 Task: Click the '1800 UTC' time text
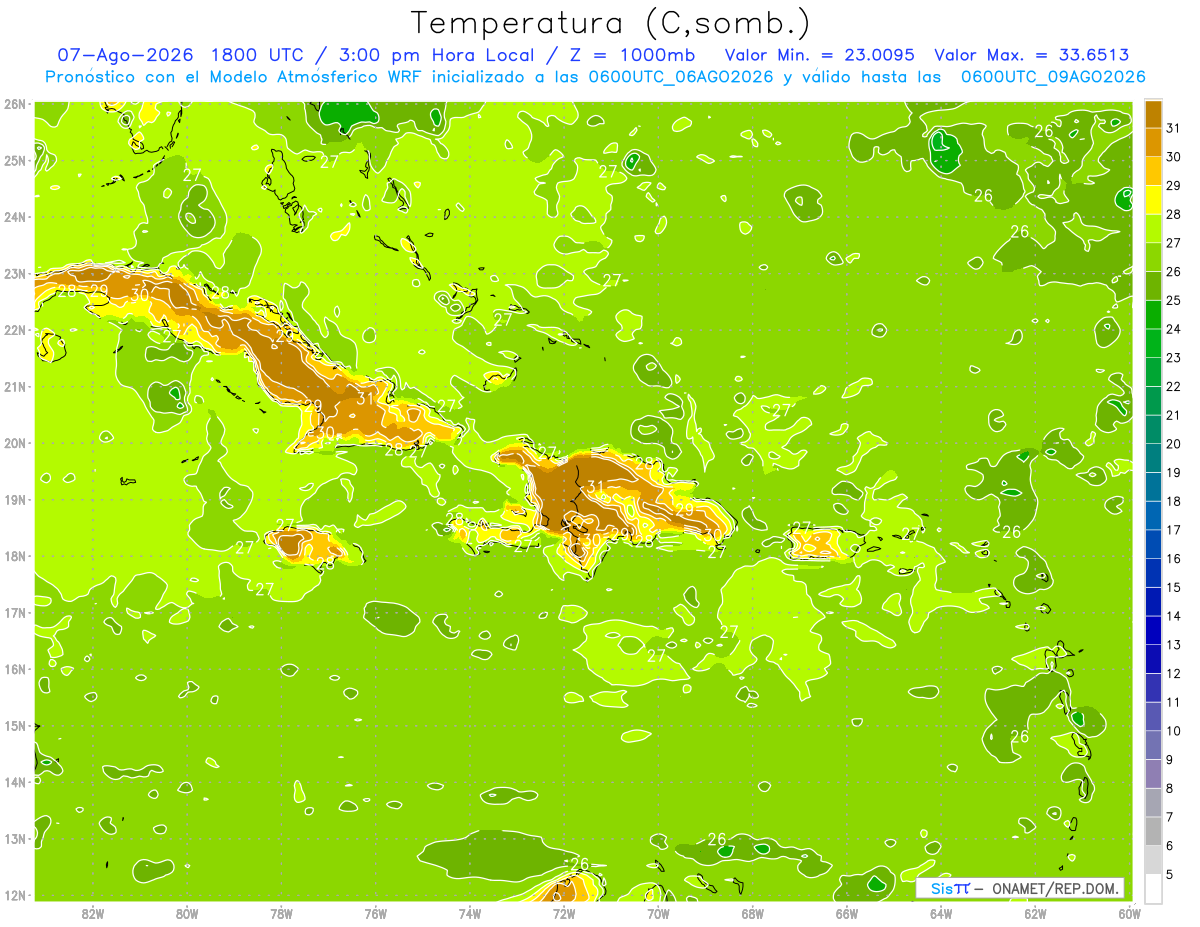pos(259,55)
